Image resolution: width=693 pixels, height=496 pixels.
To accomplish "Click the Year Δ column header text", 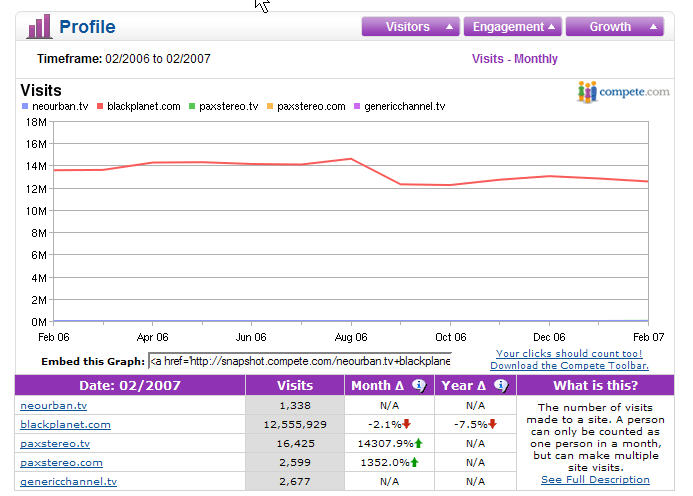I will click(464, 385).
